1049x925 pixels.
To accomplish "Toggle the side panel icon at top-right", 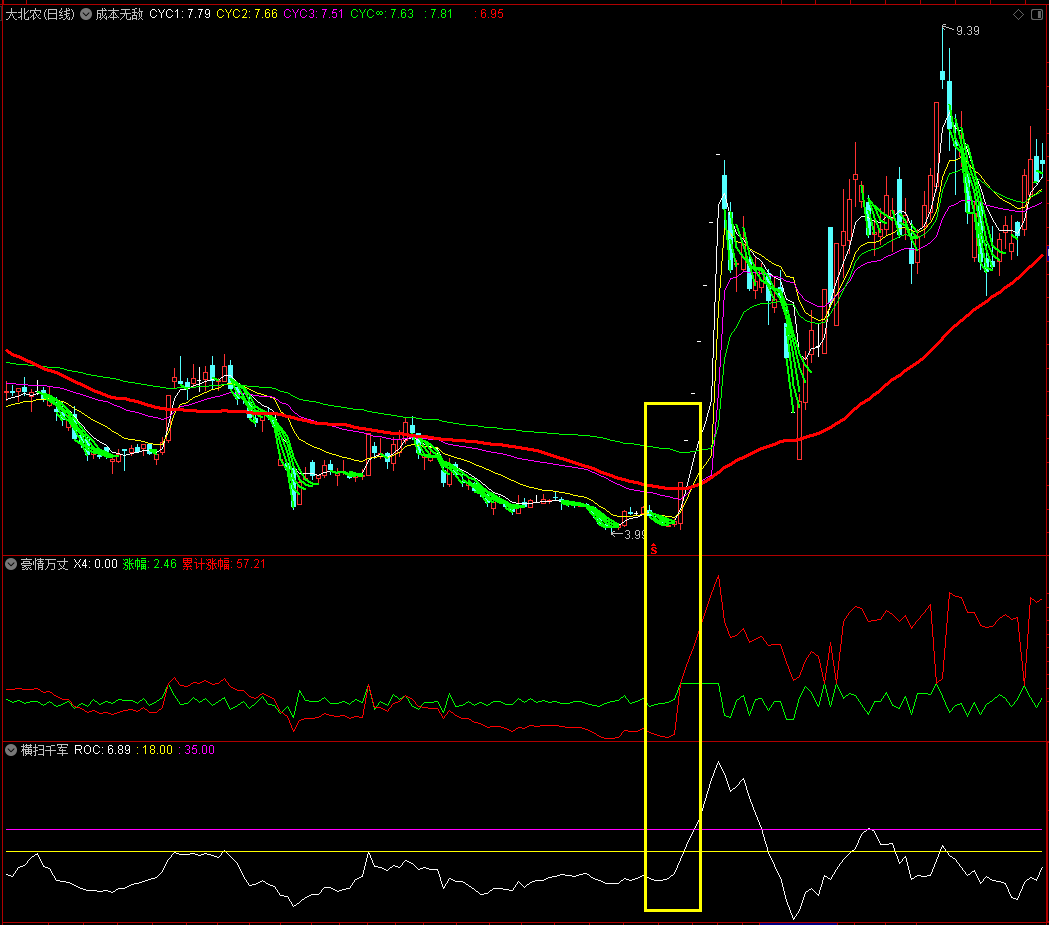I will coord(1036,14).
